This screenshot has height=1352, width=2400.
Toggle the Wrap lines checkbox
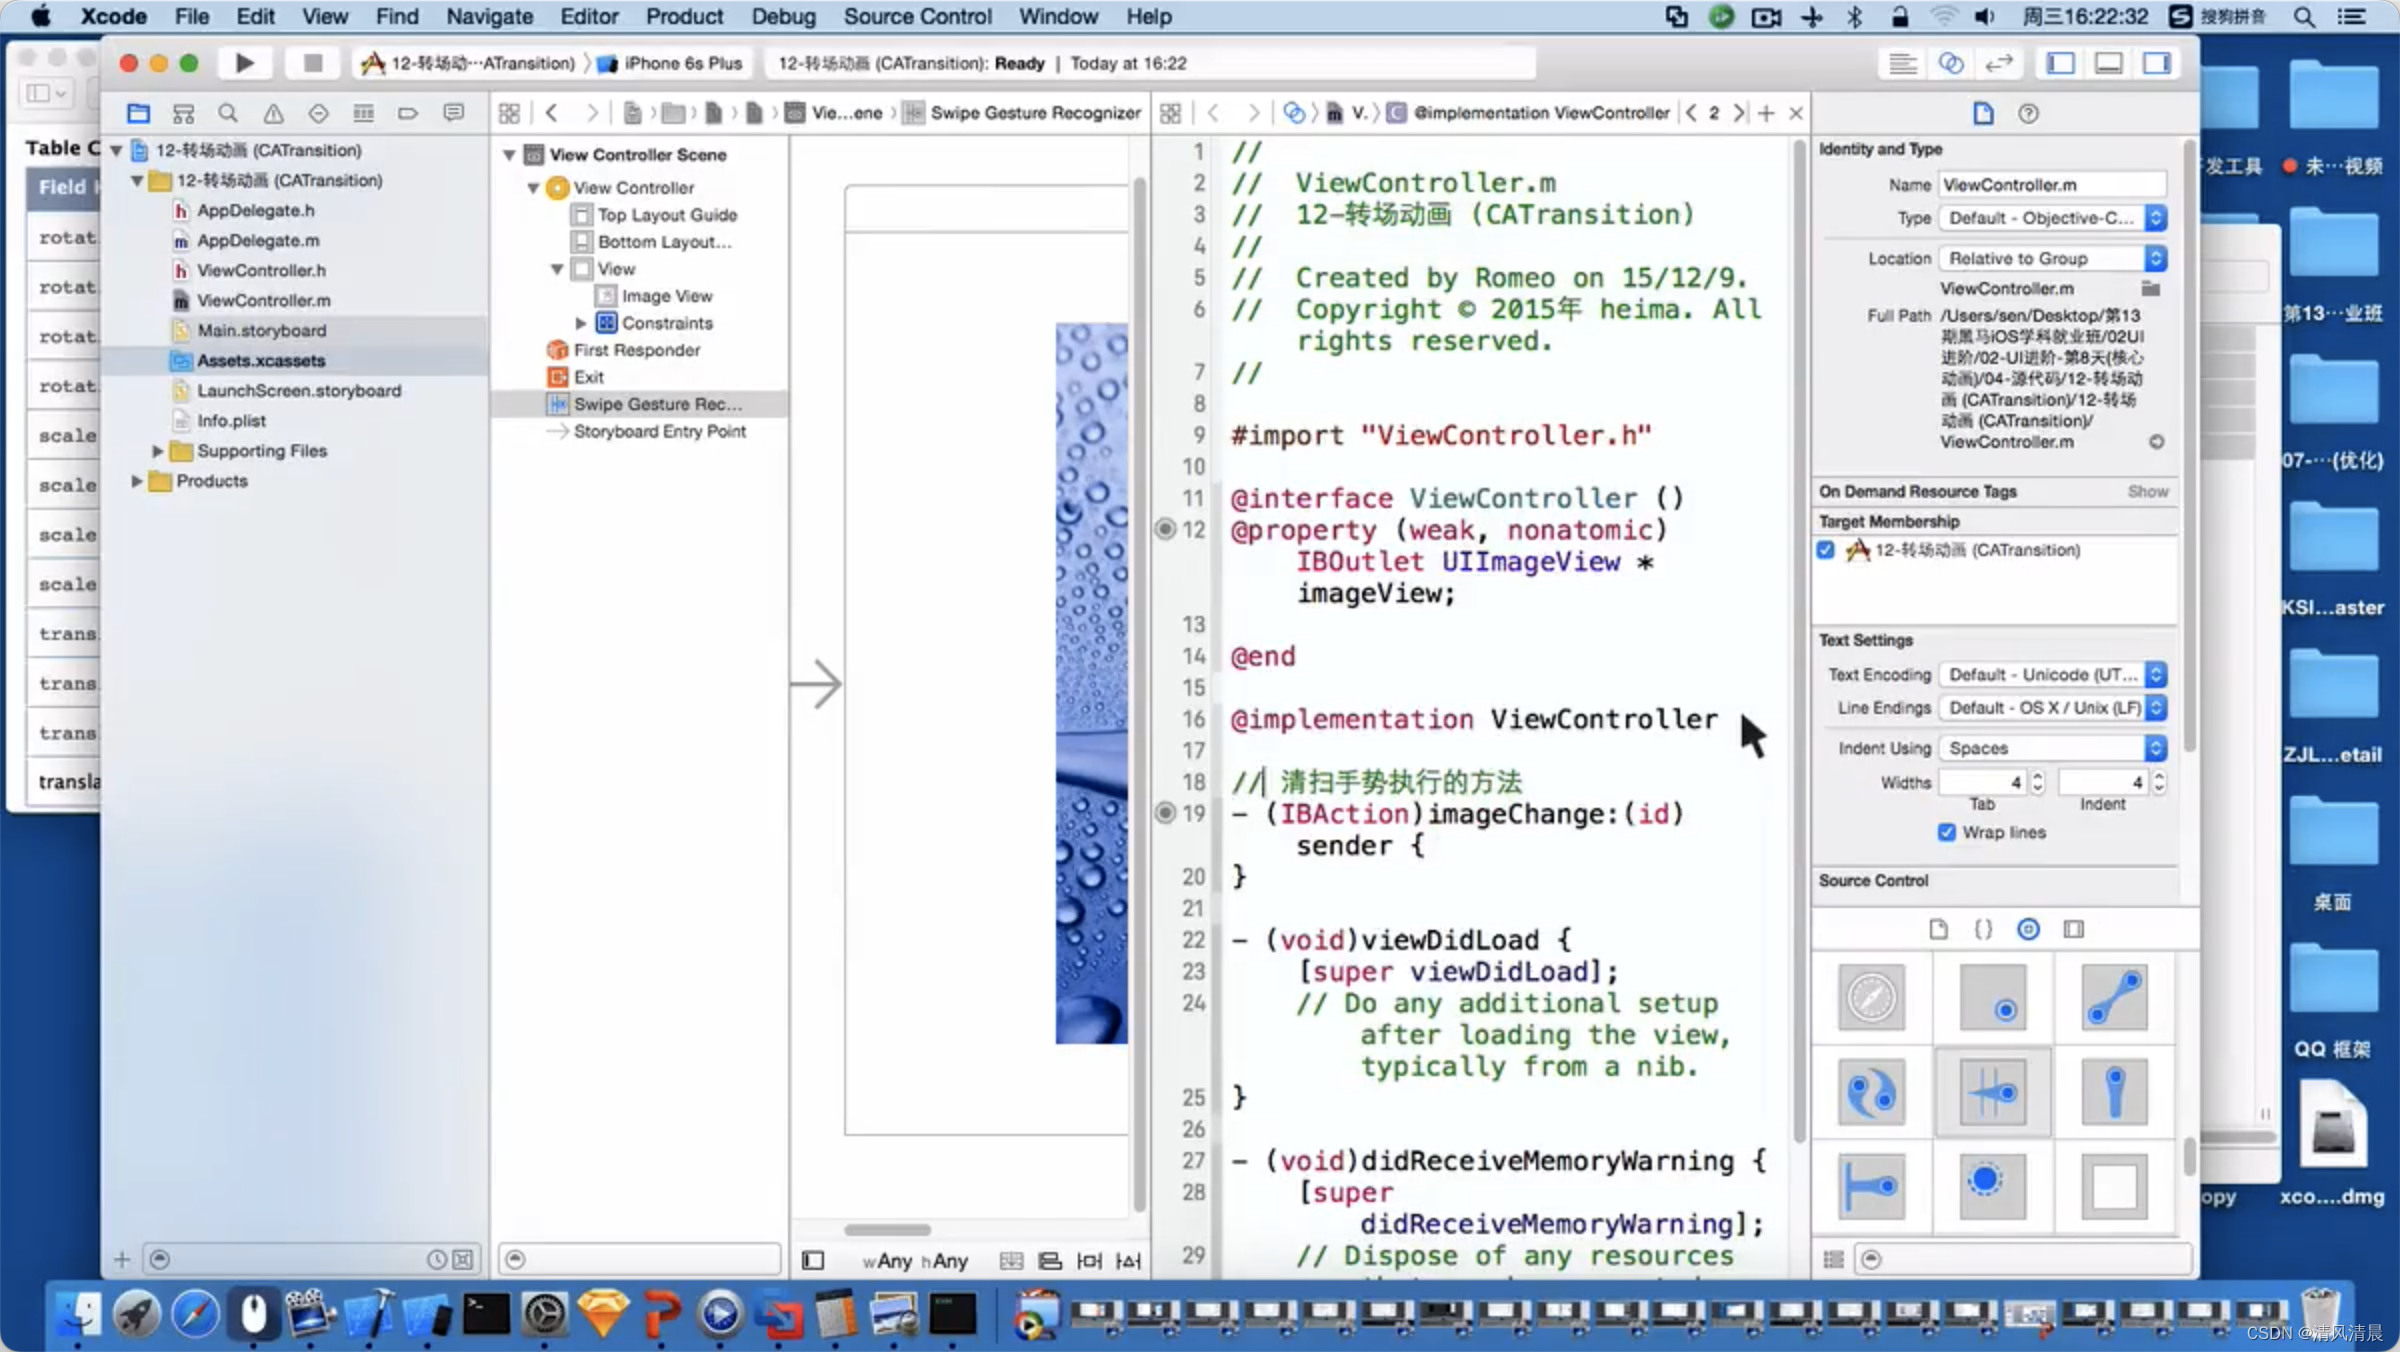(x=1948, y=833)
